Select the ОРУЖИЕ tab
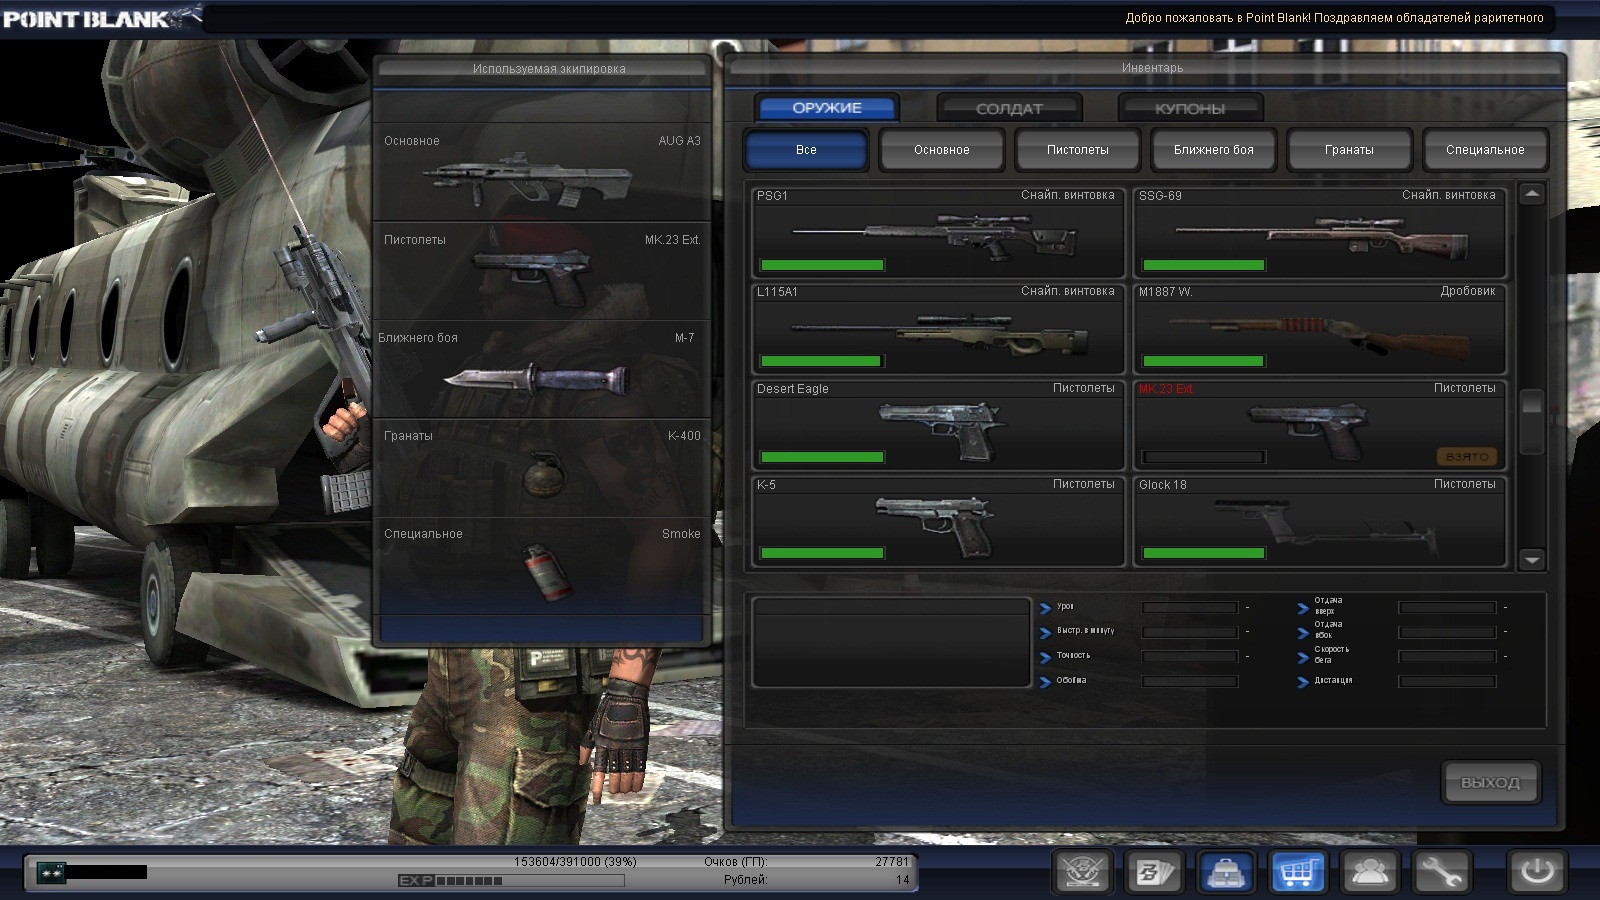The width and height of the screenshot is (1600, 900). click(827, 108)
